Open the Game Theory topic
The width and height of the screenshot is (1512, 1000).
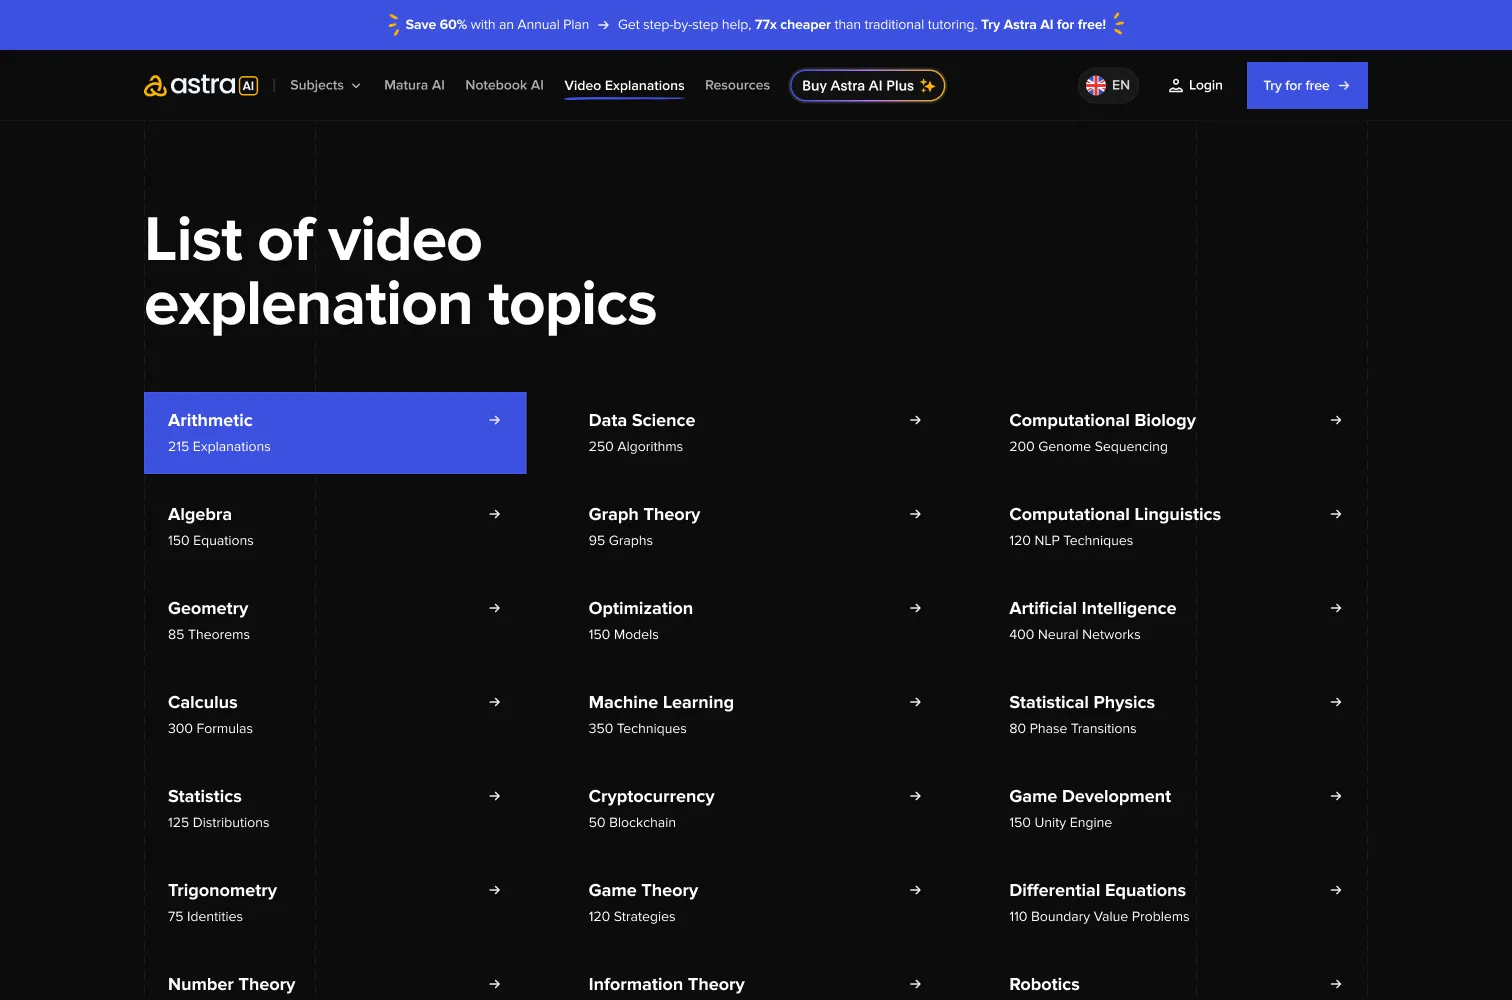(756, 903)
